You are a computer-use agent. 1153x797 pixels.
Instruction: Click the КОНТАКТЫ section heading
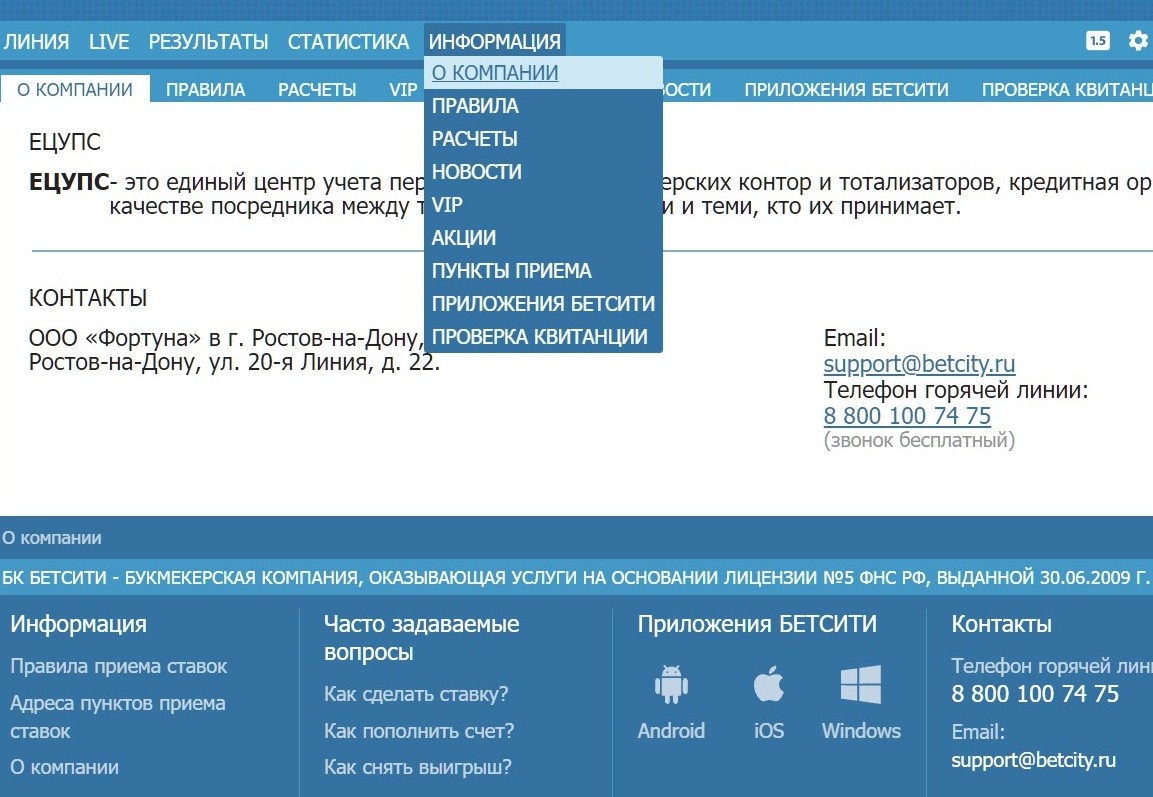[x=88, y=298]
